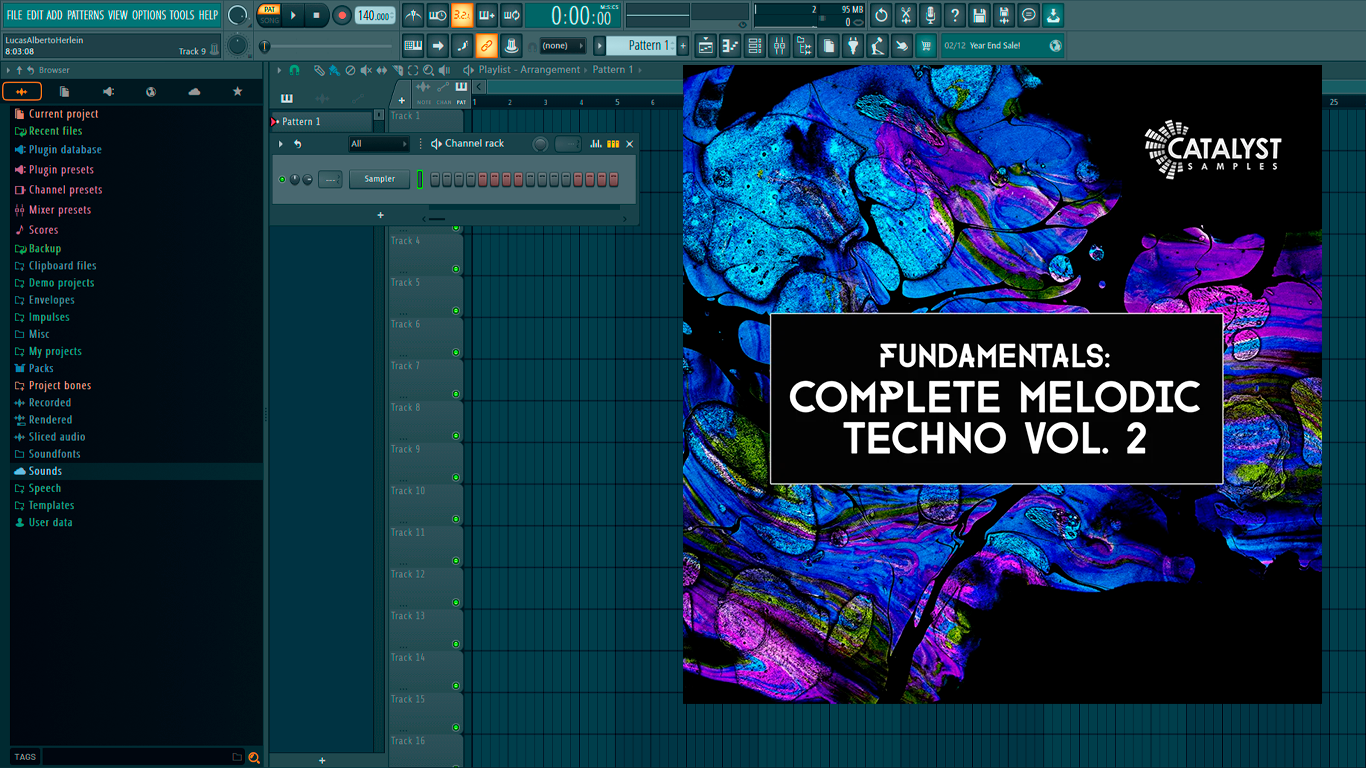1366x768 pixels.
Task: Click the Sampler channel button
Action: pos(379,179)
